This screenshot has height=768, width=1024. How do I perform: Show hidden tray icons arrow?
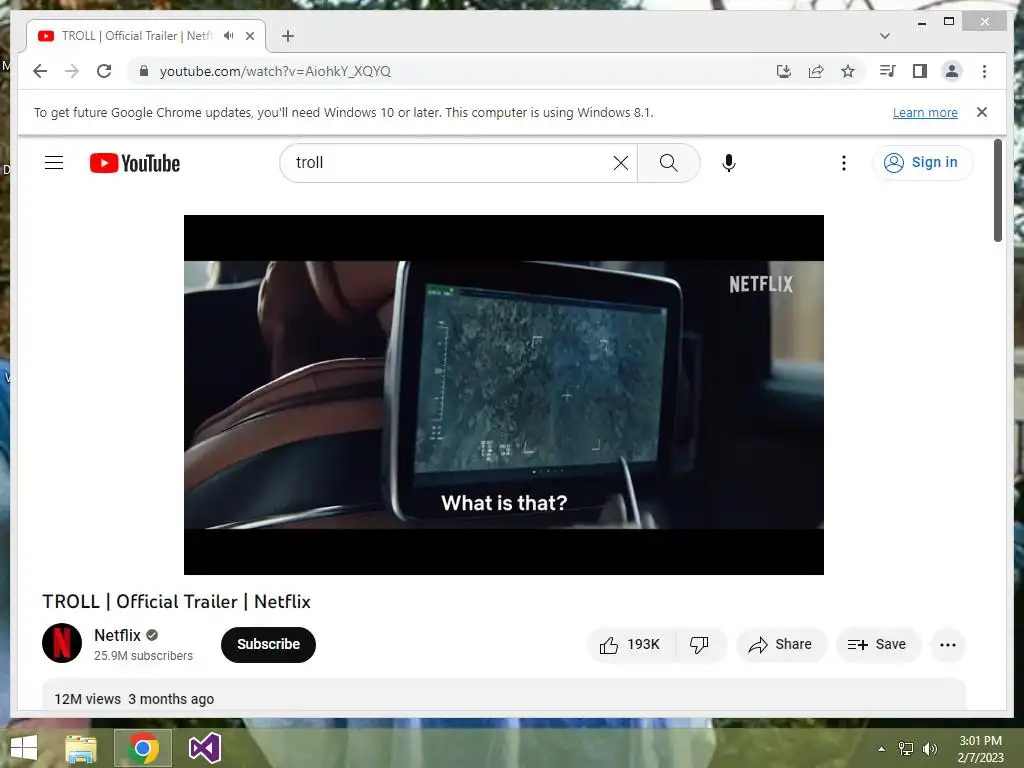882,749
